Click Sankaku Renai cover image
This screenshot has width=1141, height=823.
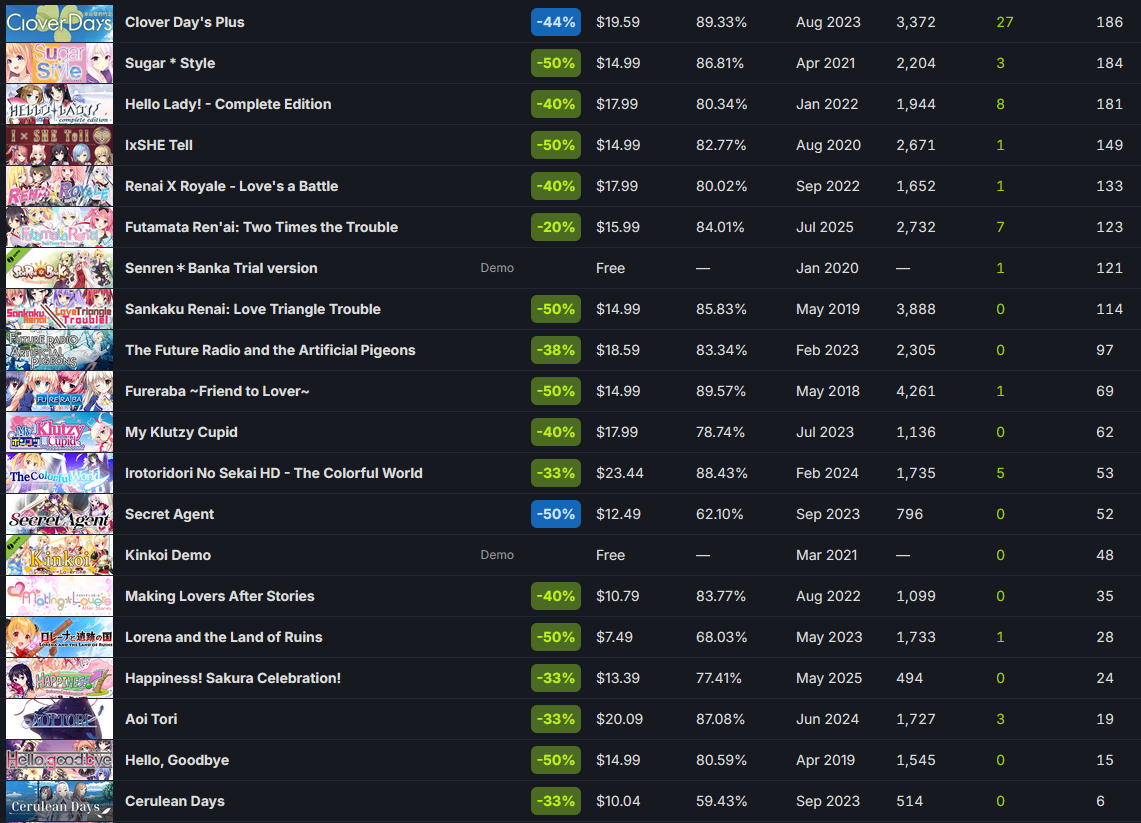(60, 309)
